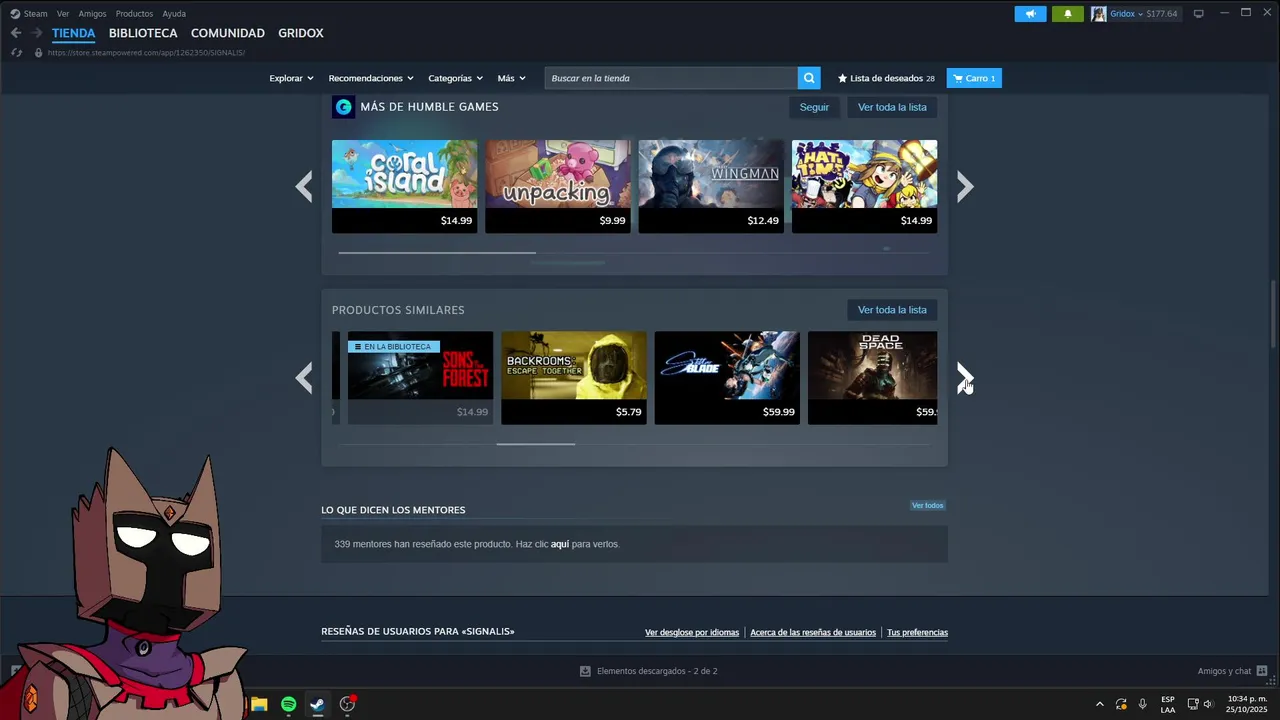Image resolution: width=1280 pixels, height=720 pixels.
Task: Open the Coral Island game card
Action: [404, 187]
